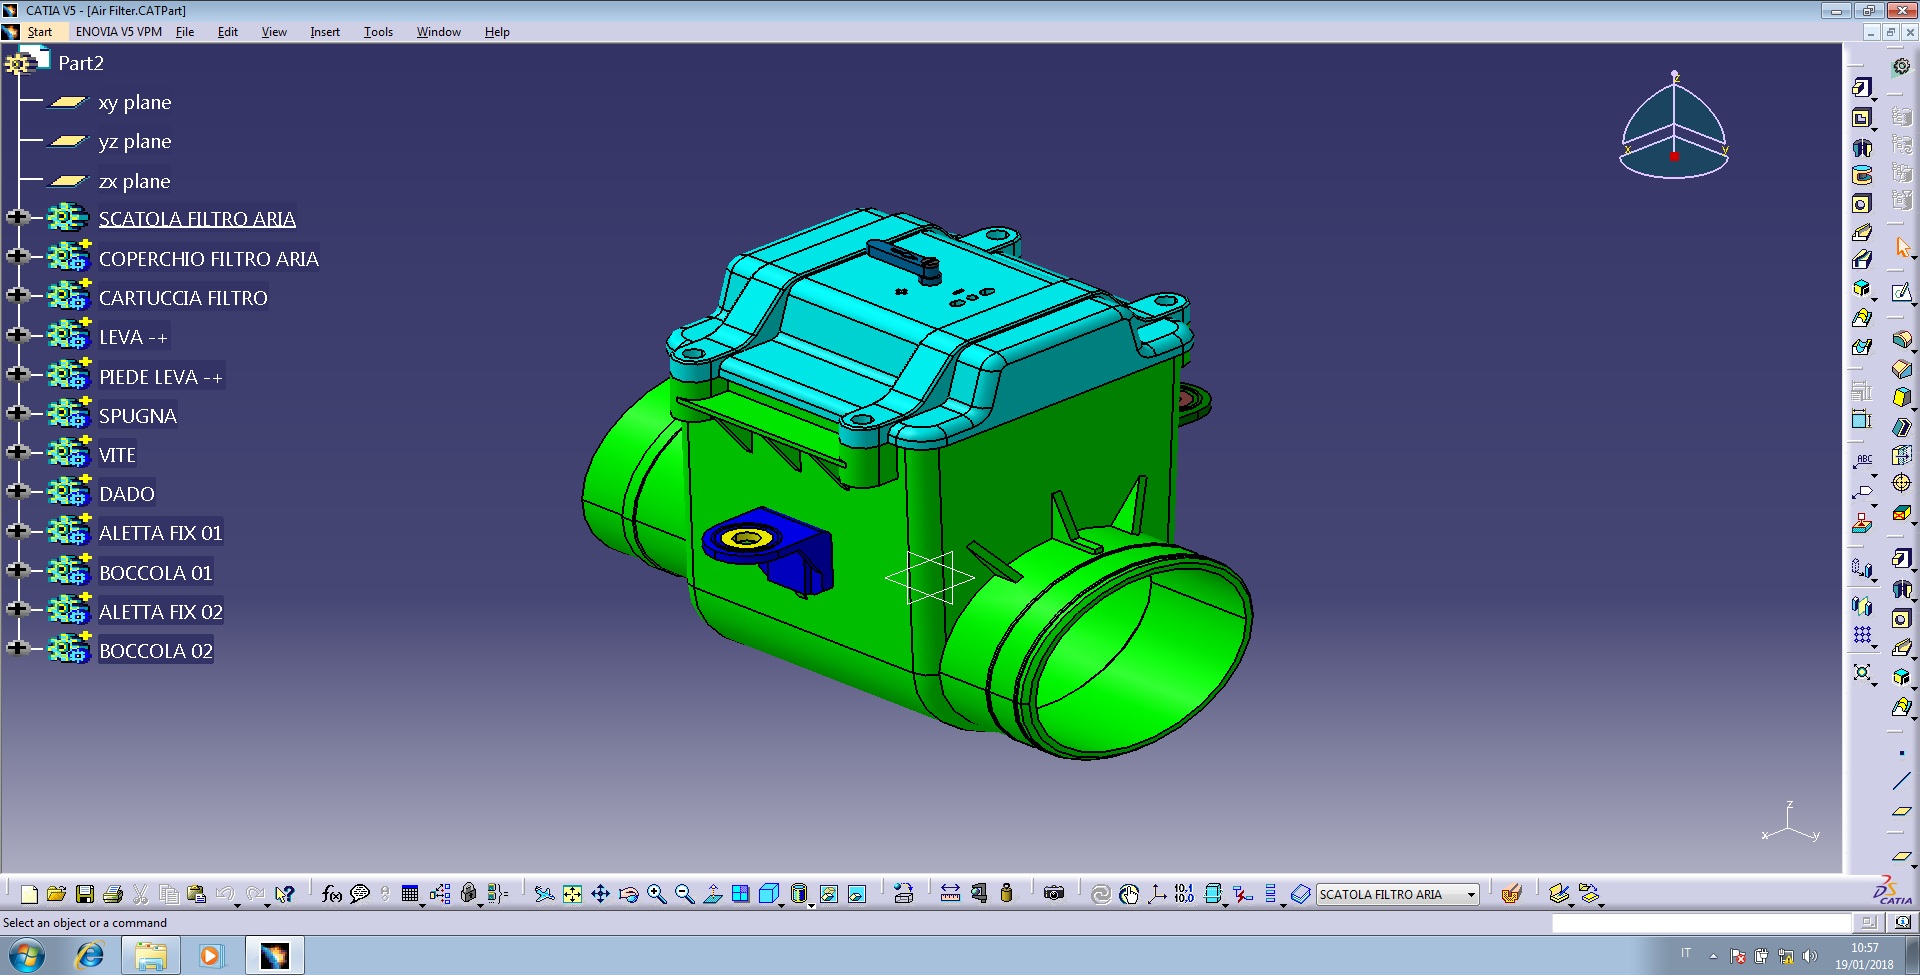Viewport: 1920px width, 975px height.
Task: Open the Formula f(x) tool
Action: 332,894
